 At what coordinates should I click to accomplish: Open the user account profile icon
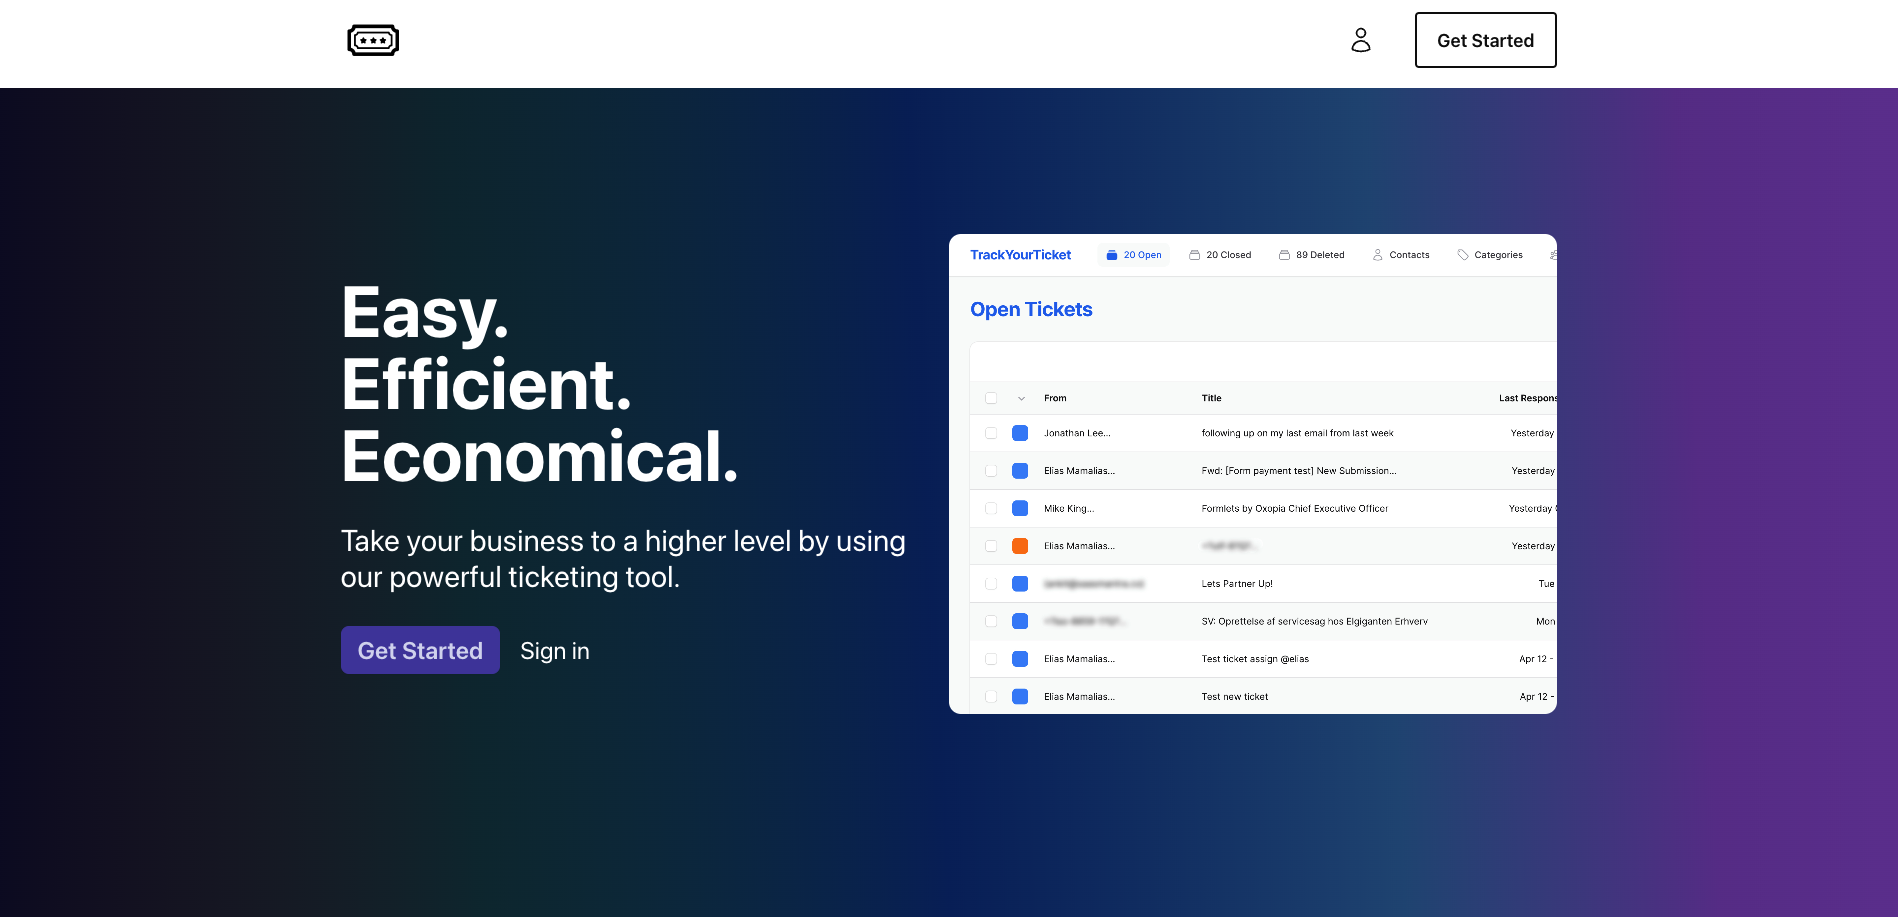tap(1360, 40)
